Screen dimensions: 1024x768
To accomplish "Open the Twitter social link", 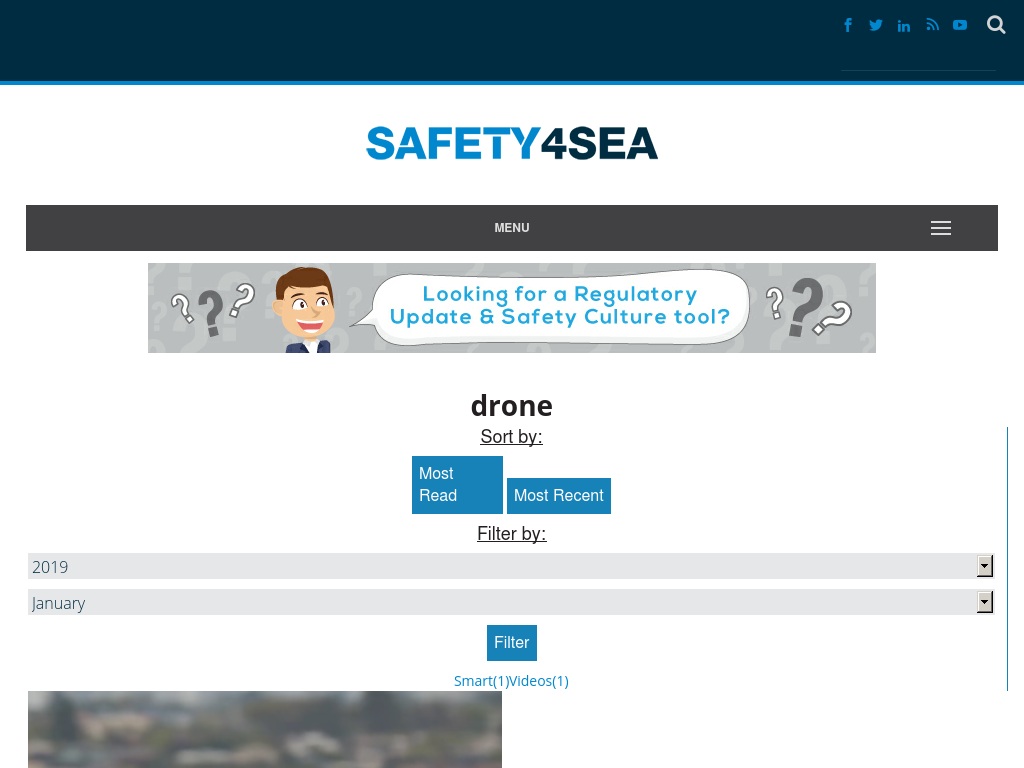I will tap(876, 25).
